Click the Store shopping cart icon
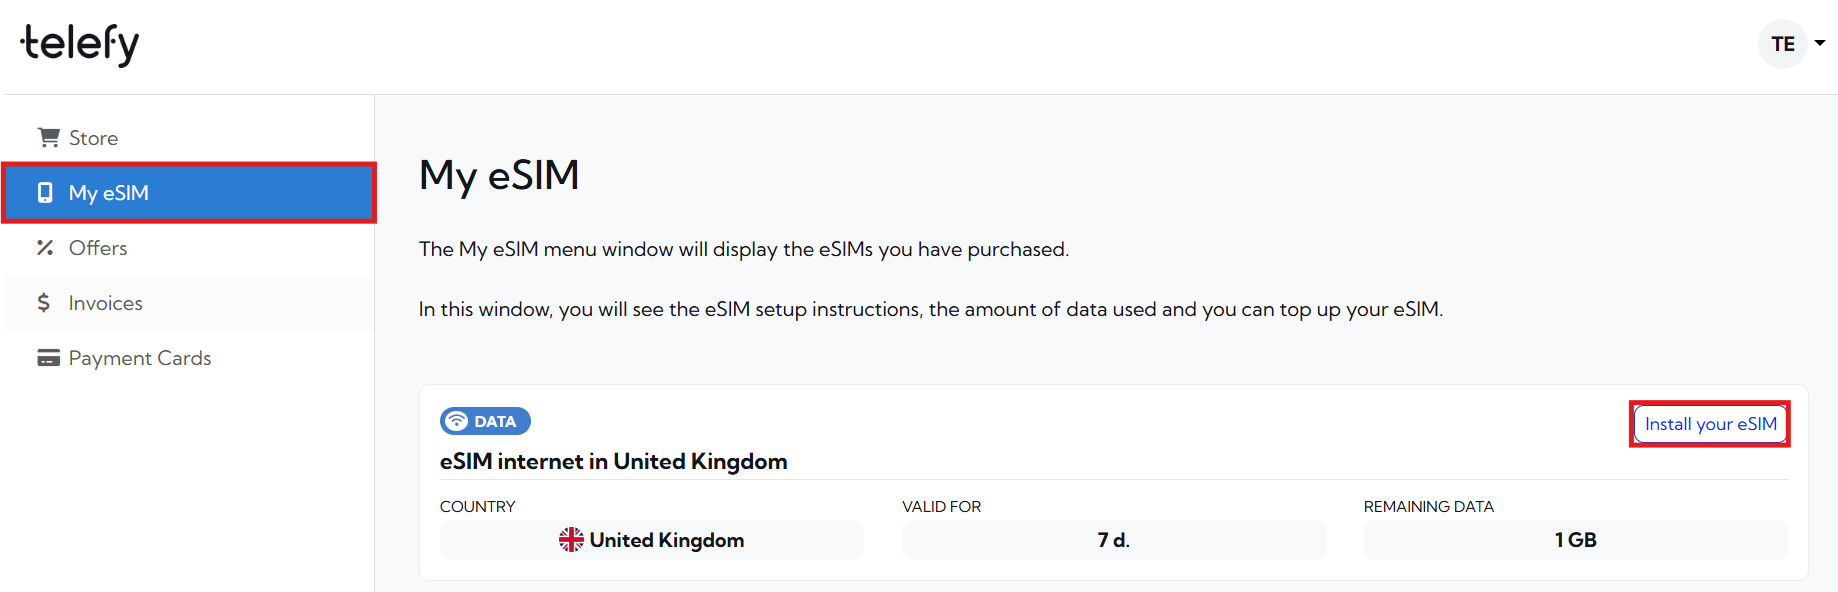Screen dimensions: 1838x592 pyautogui.click(x=48, y=137)
